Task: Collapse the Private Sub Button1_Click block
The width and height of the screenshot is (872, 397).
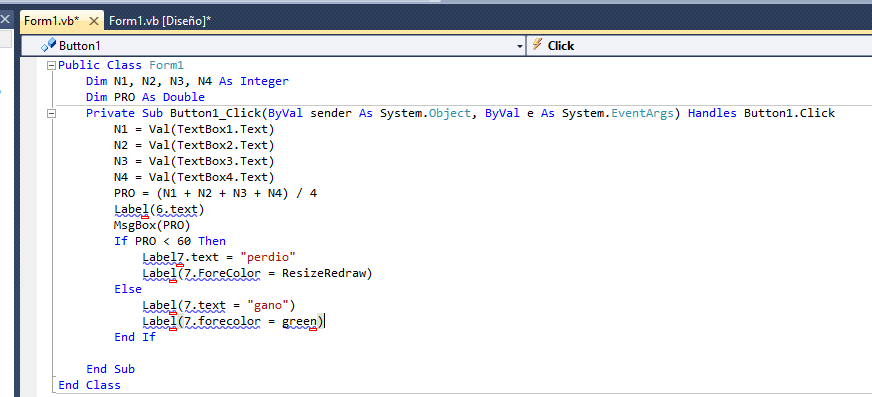Action: pos(52,113)
